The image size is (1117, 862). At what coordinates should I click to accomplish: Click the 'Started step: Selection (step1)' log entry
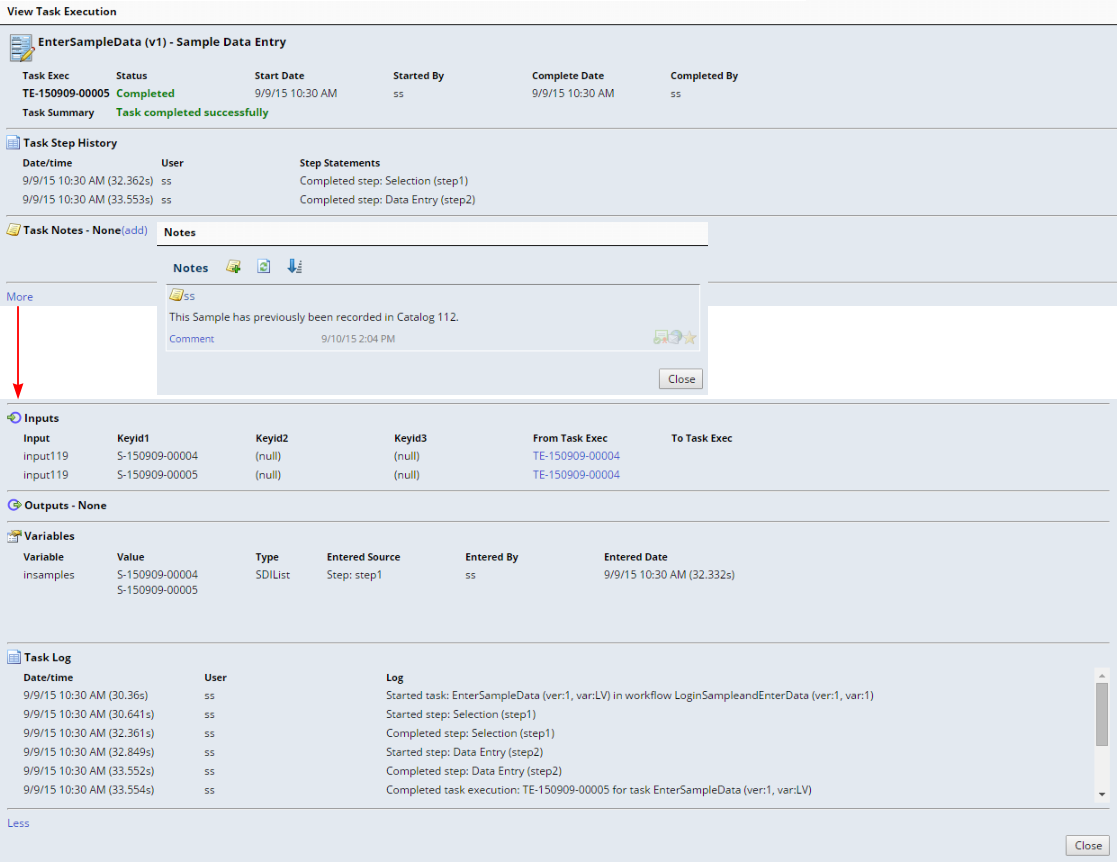(x=461, y=714)
